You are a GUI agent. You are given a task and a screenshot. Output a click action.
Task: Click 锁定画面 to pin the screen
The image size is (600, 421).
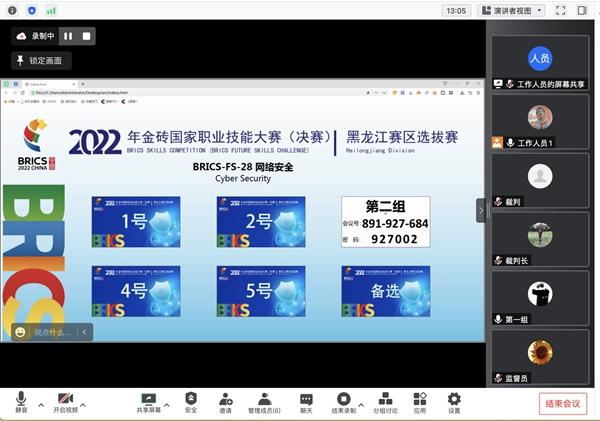pos(41,60)
